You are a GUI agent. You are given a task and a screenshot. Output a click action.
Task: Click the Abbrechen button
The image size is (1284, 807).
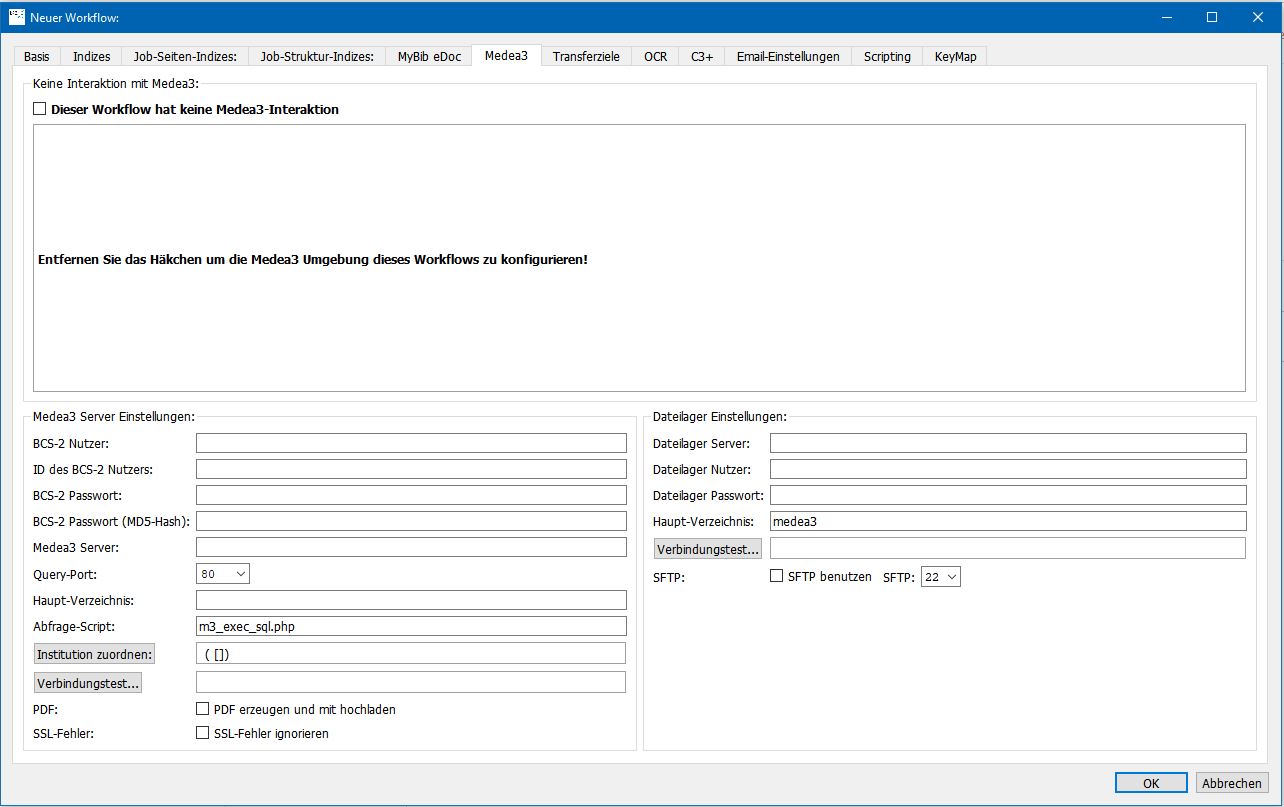(x=1233, y=783)
